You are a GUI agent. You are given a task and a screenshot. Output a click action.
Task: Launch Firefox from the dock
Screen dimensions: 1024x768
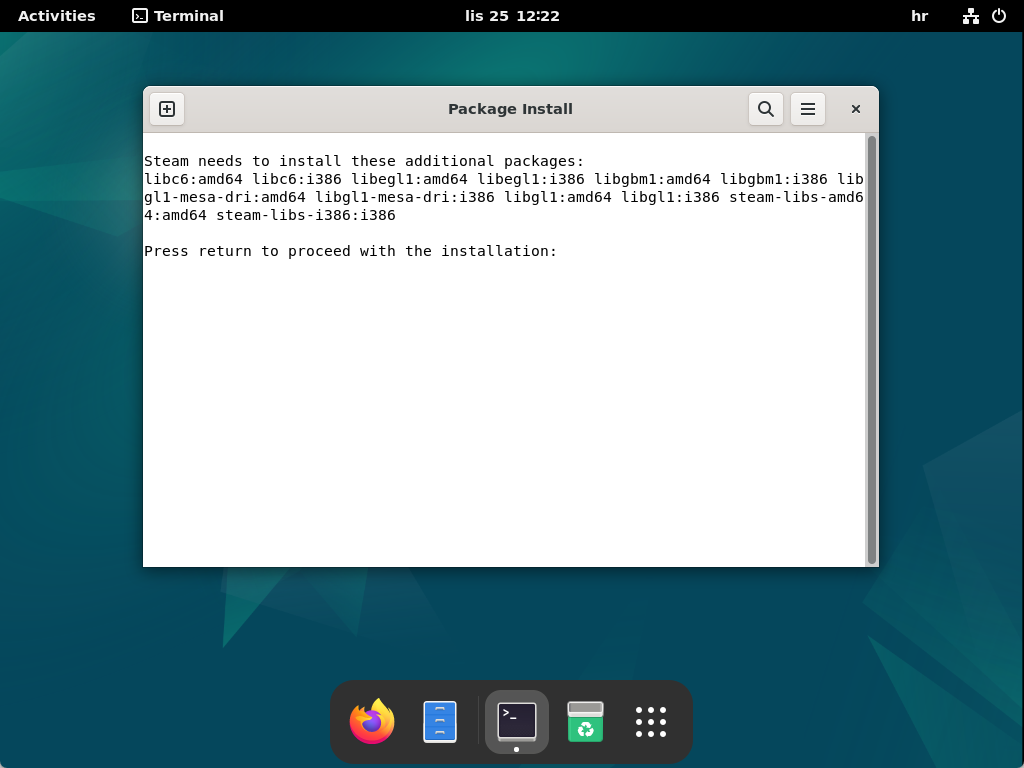point(371,721)
